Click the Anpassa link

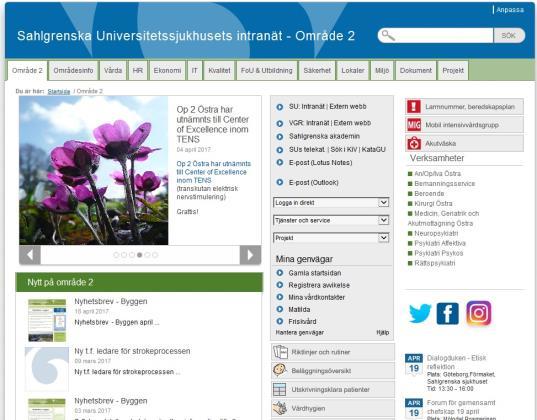pos(510,10)
